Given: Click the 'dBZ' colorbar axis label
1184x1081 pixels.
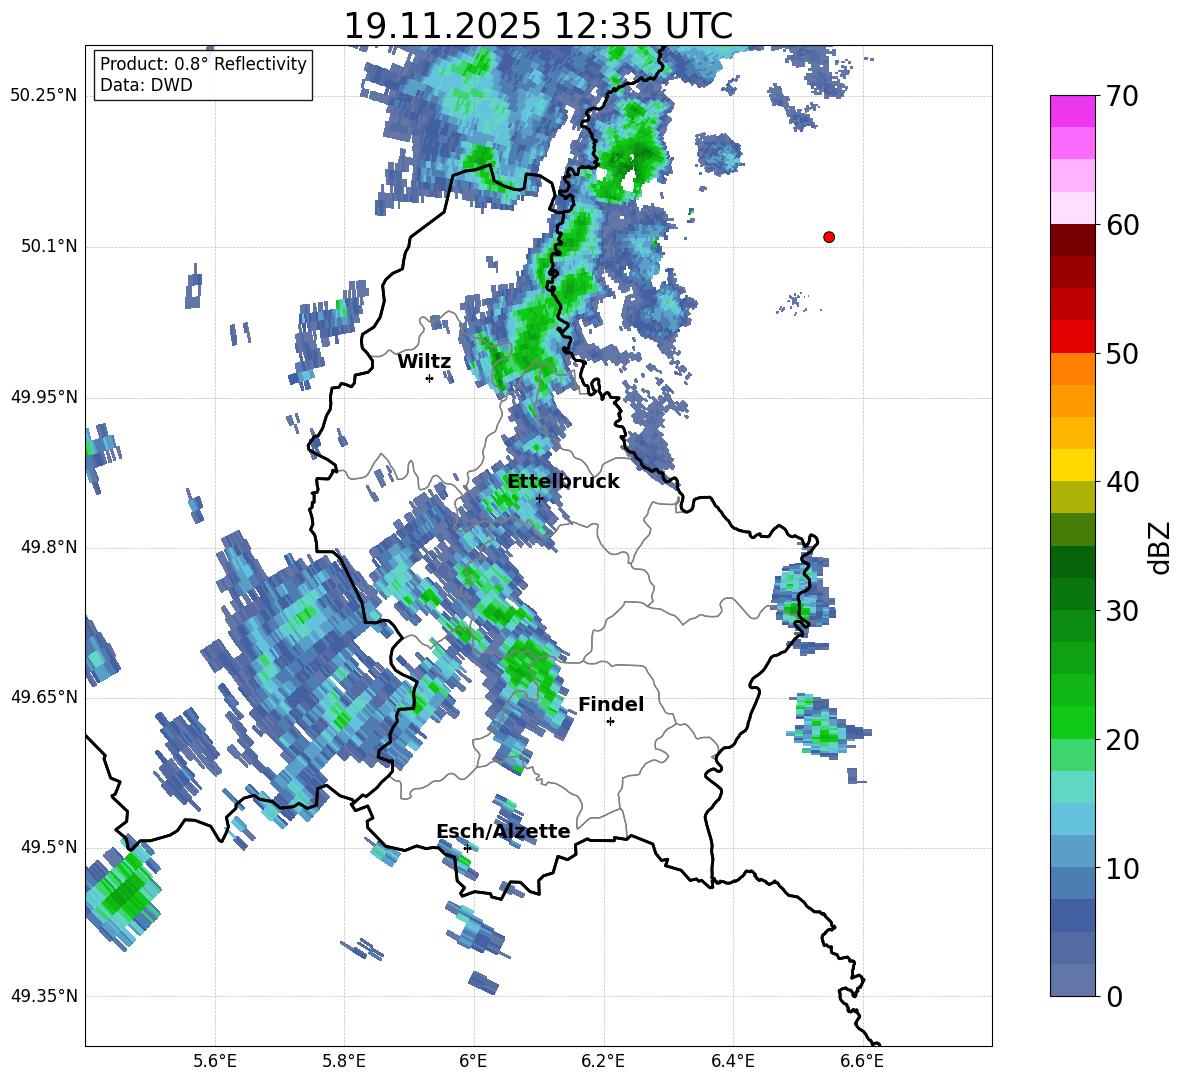Looking at the screenshot, I should coord(1161,547).
